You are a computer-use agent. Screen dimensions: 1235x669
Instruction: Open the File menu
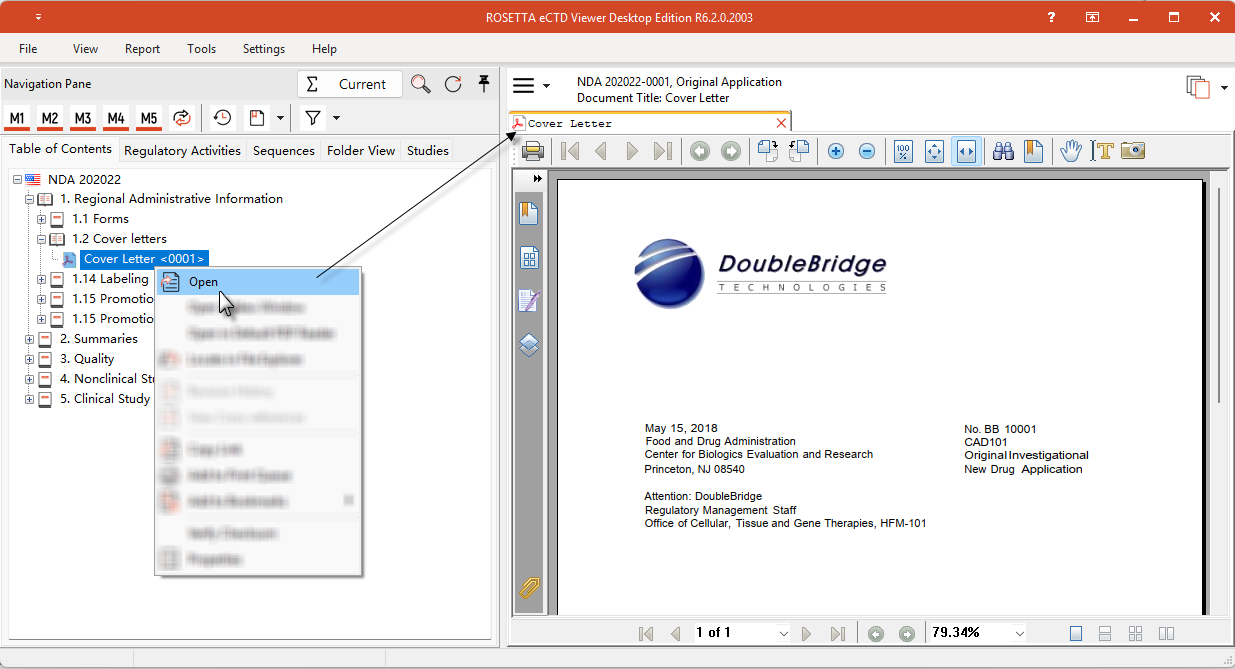28,49
